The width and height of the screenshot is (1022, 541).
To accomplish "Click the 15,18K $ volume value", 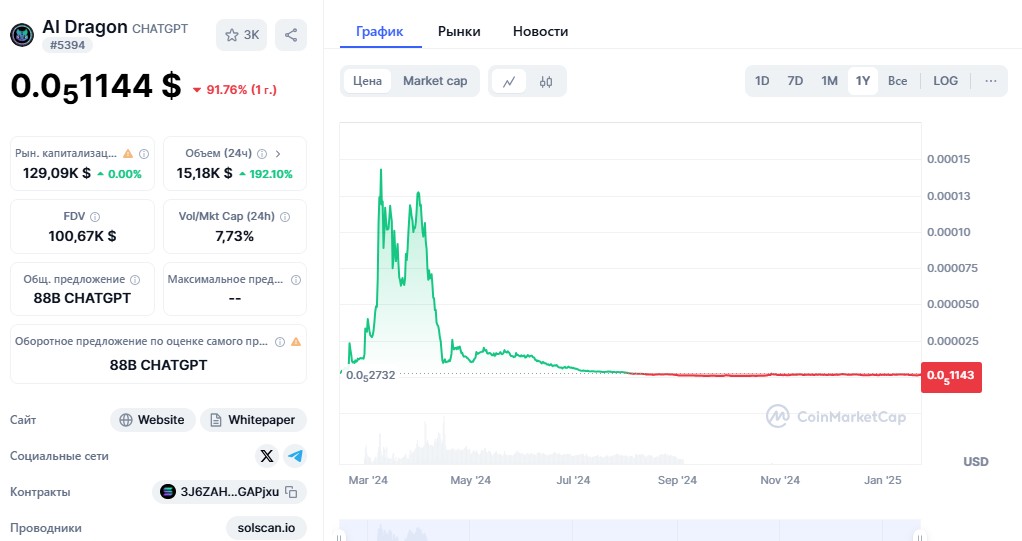I will pyautogui.click(x=204, y=173).
